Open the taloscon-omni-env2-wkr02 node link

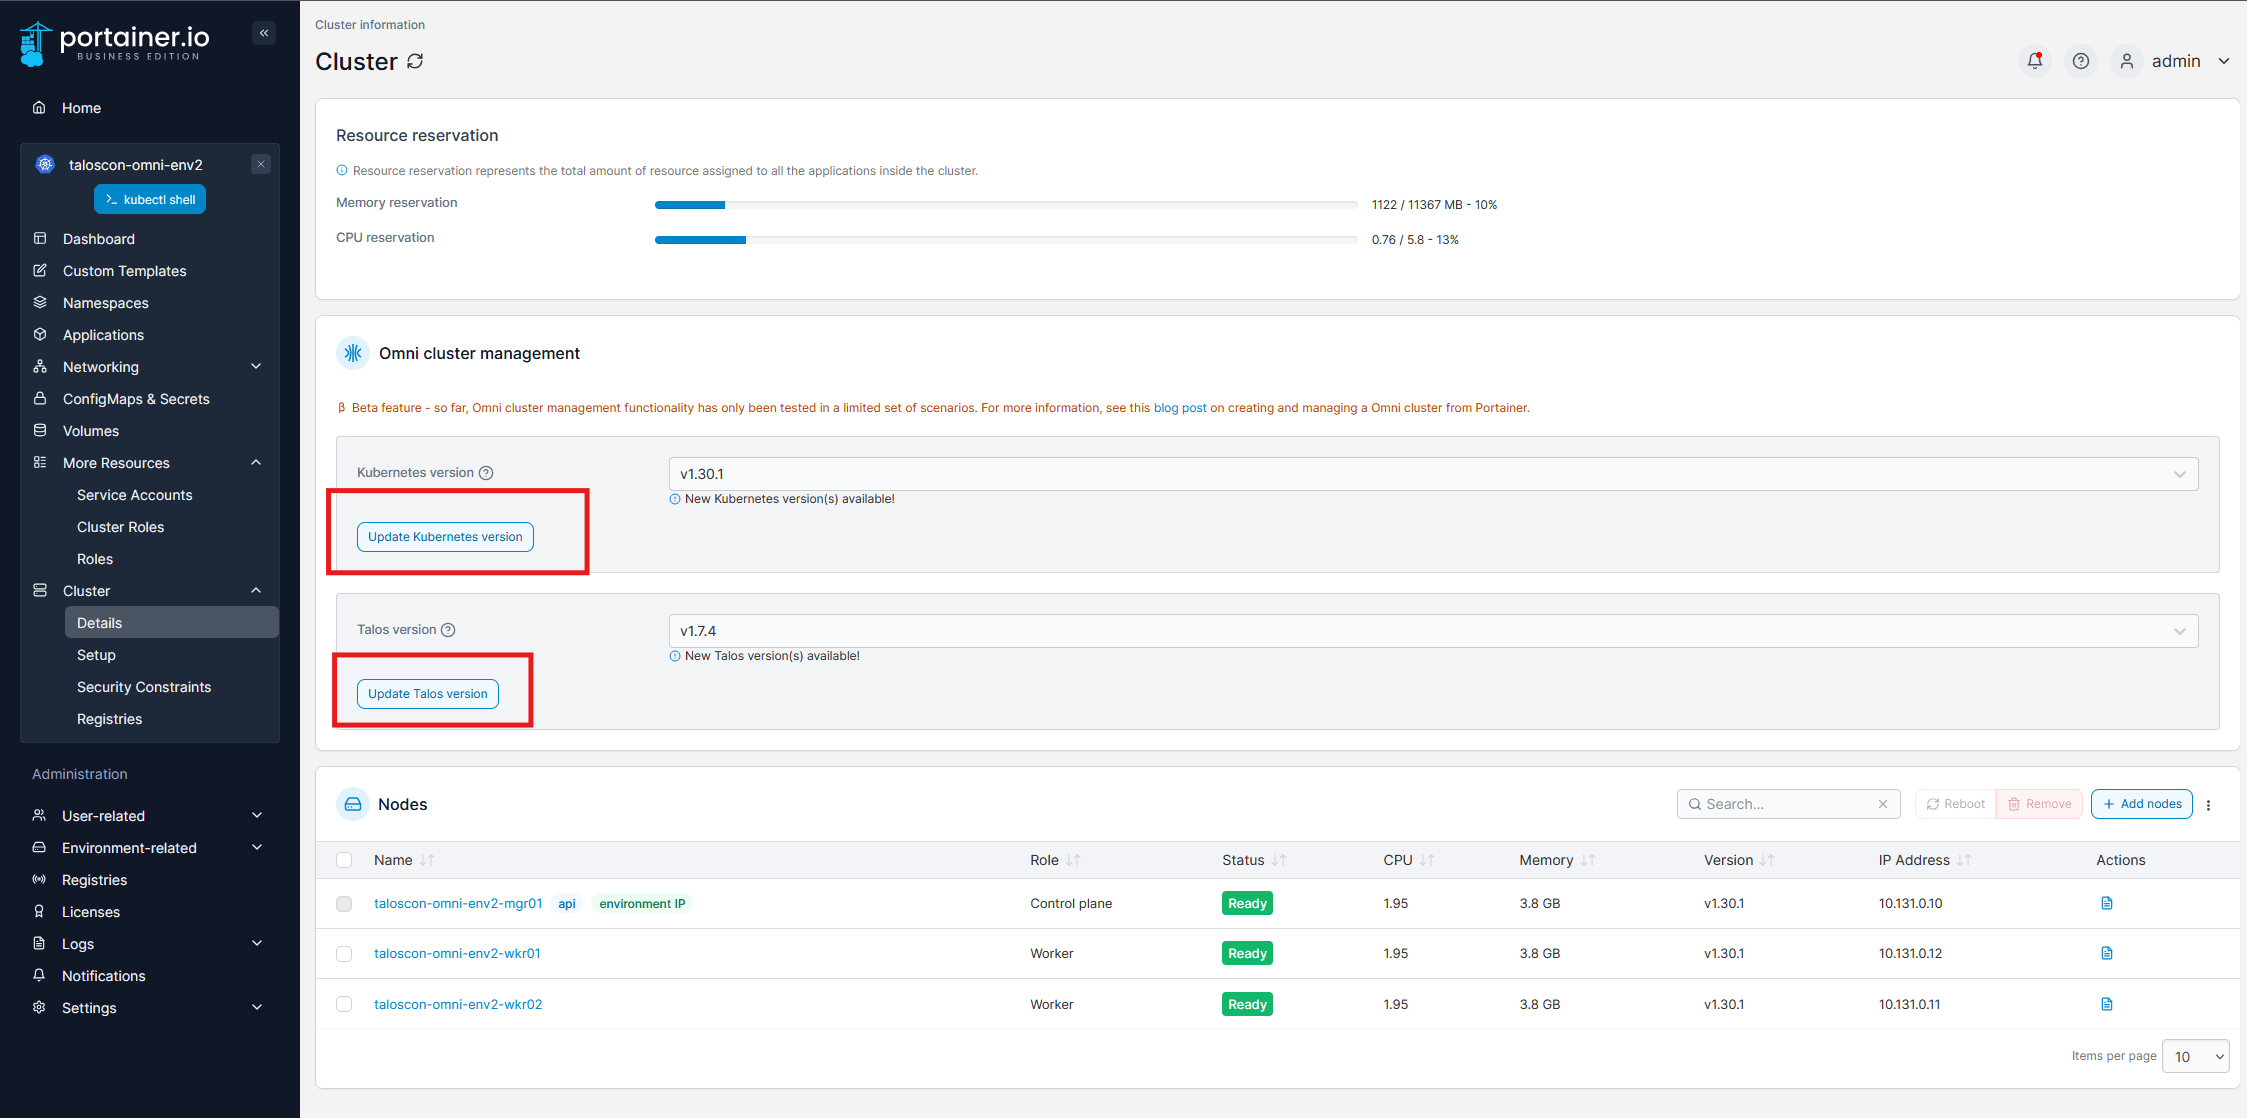(x=458, y=1004)
